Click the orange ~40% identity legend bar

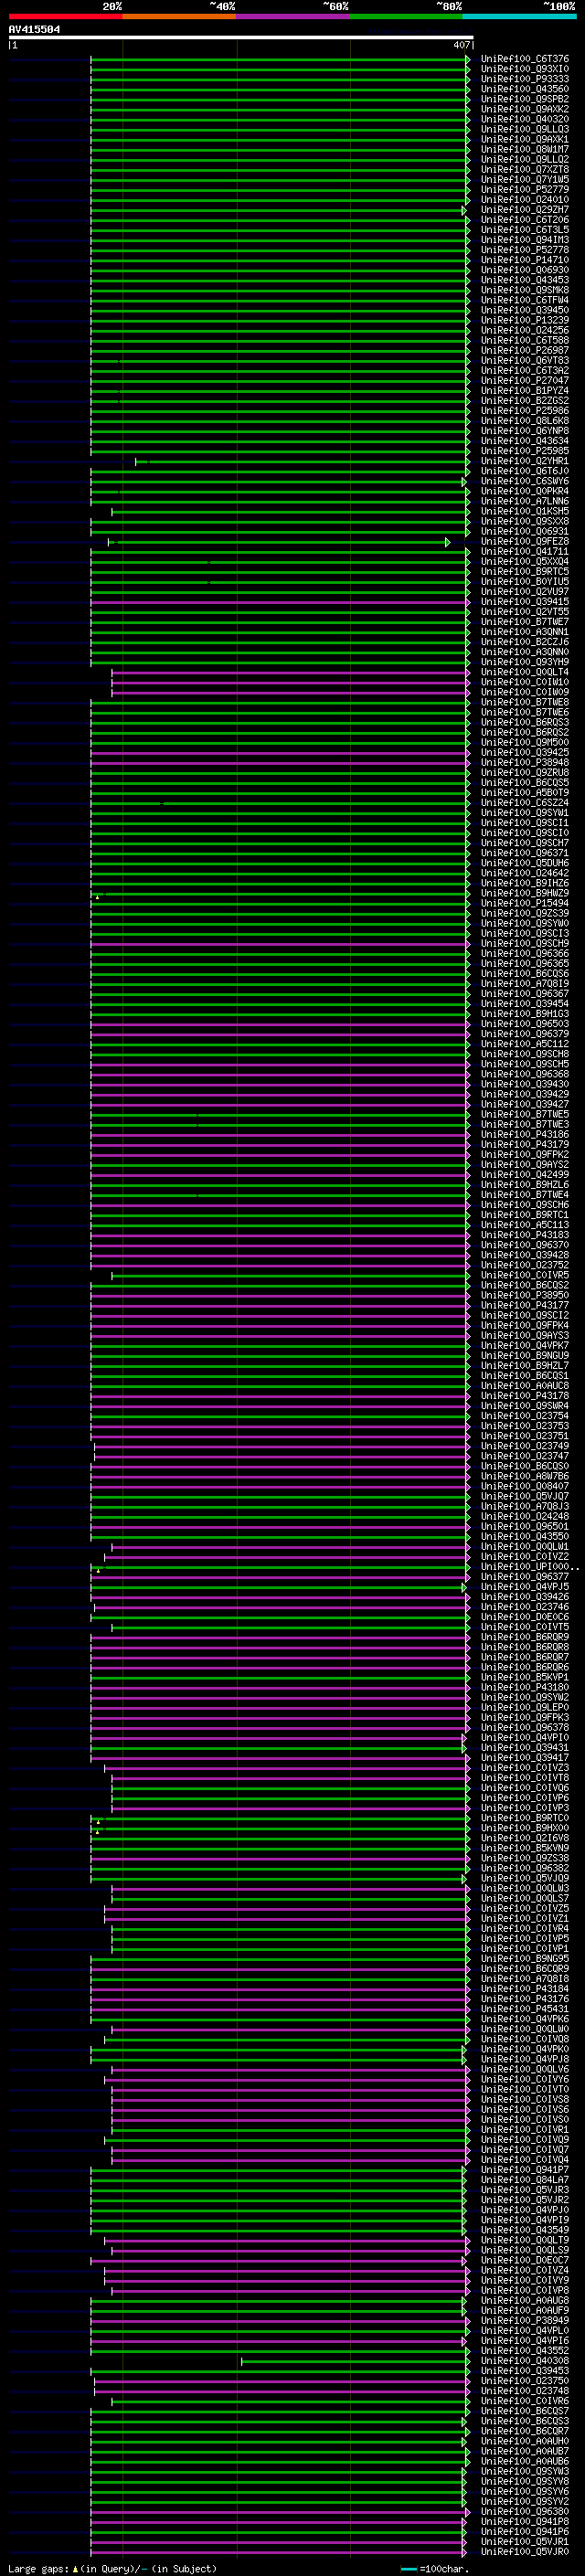coord(179,16)
